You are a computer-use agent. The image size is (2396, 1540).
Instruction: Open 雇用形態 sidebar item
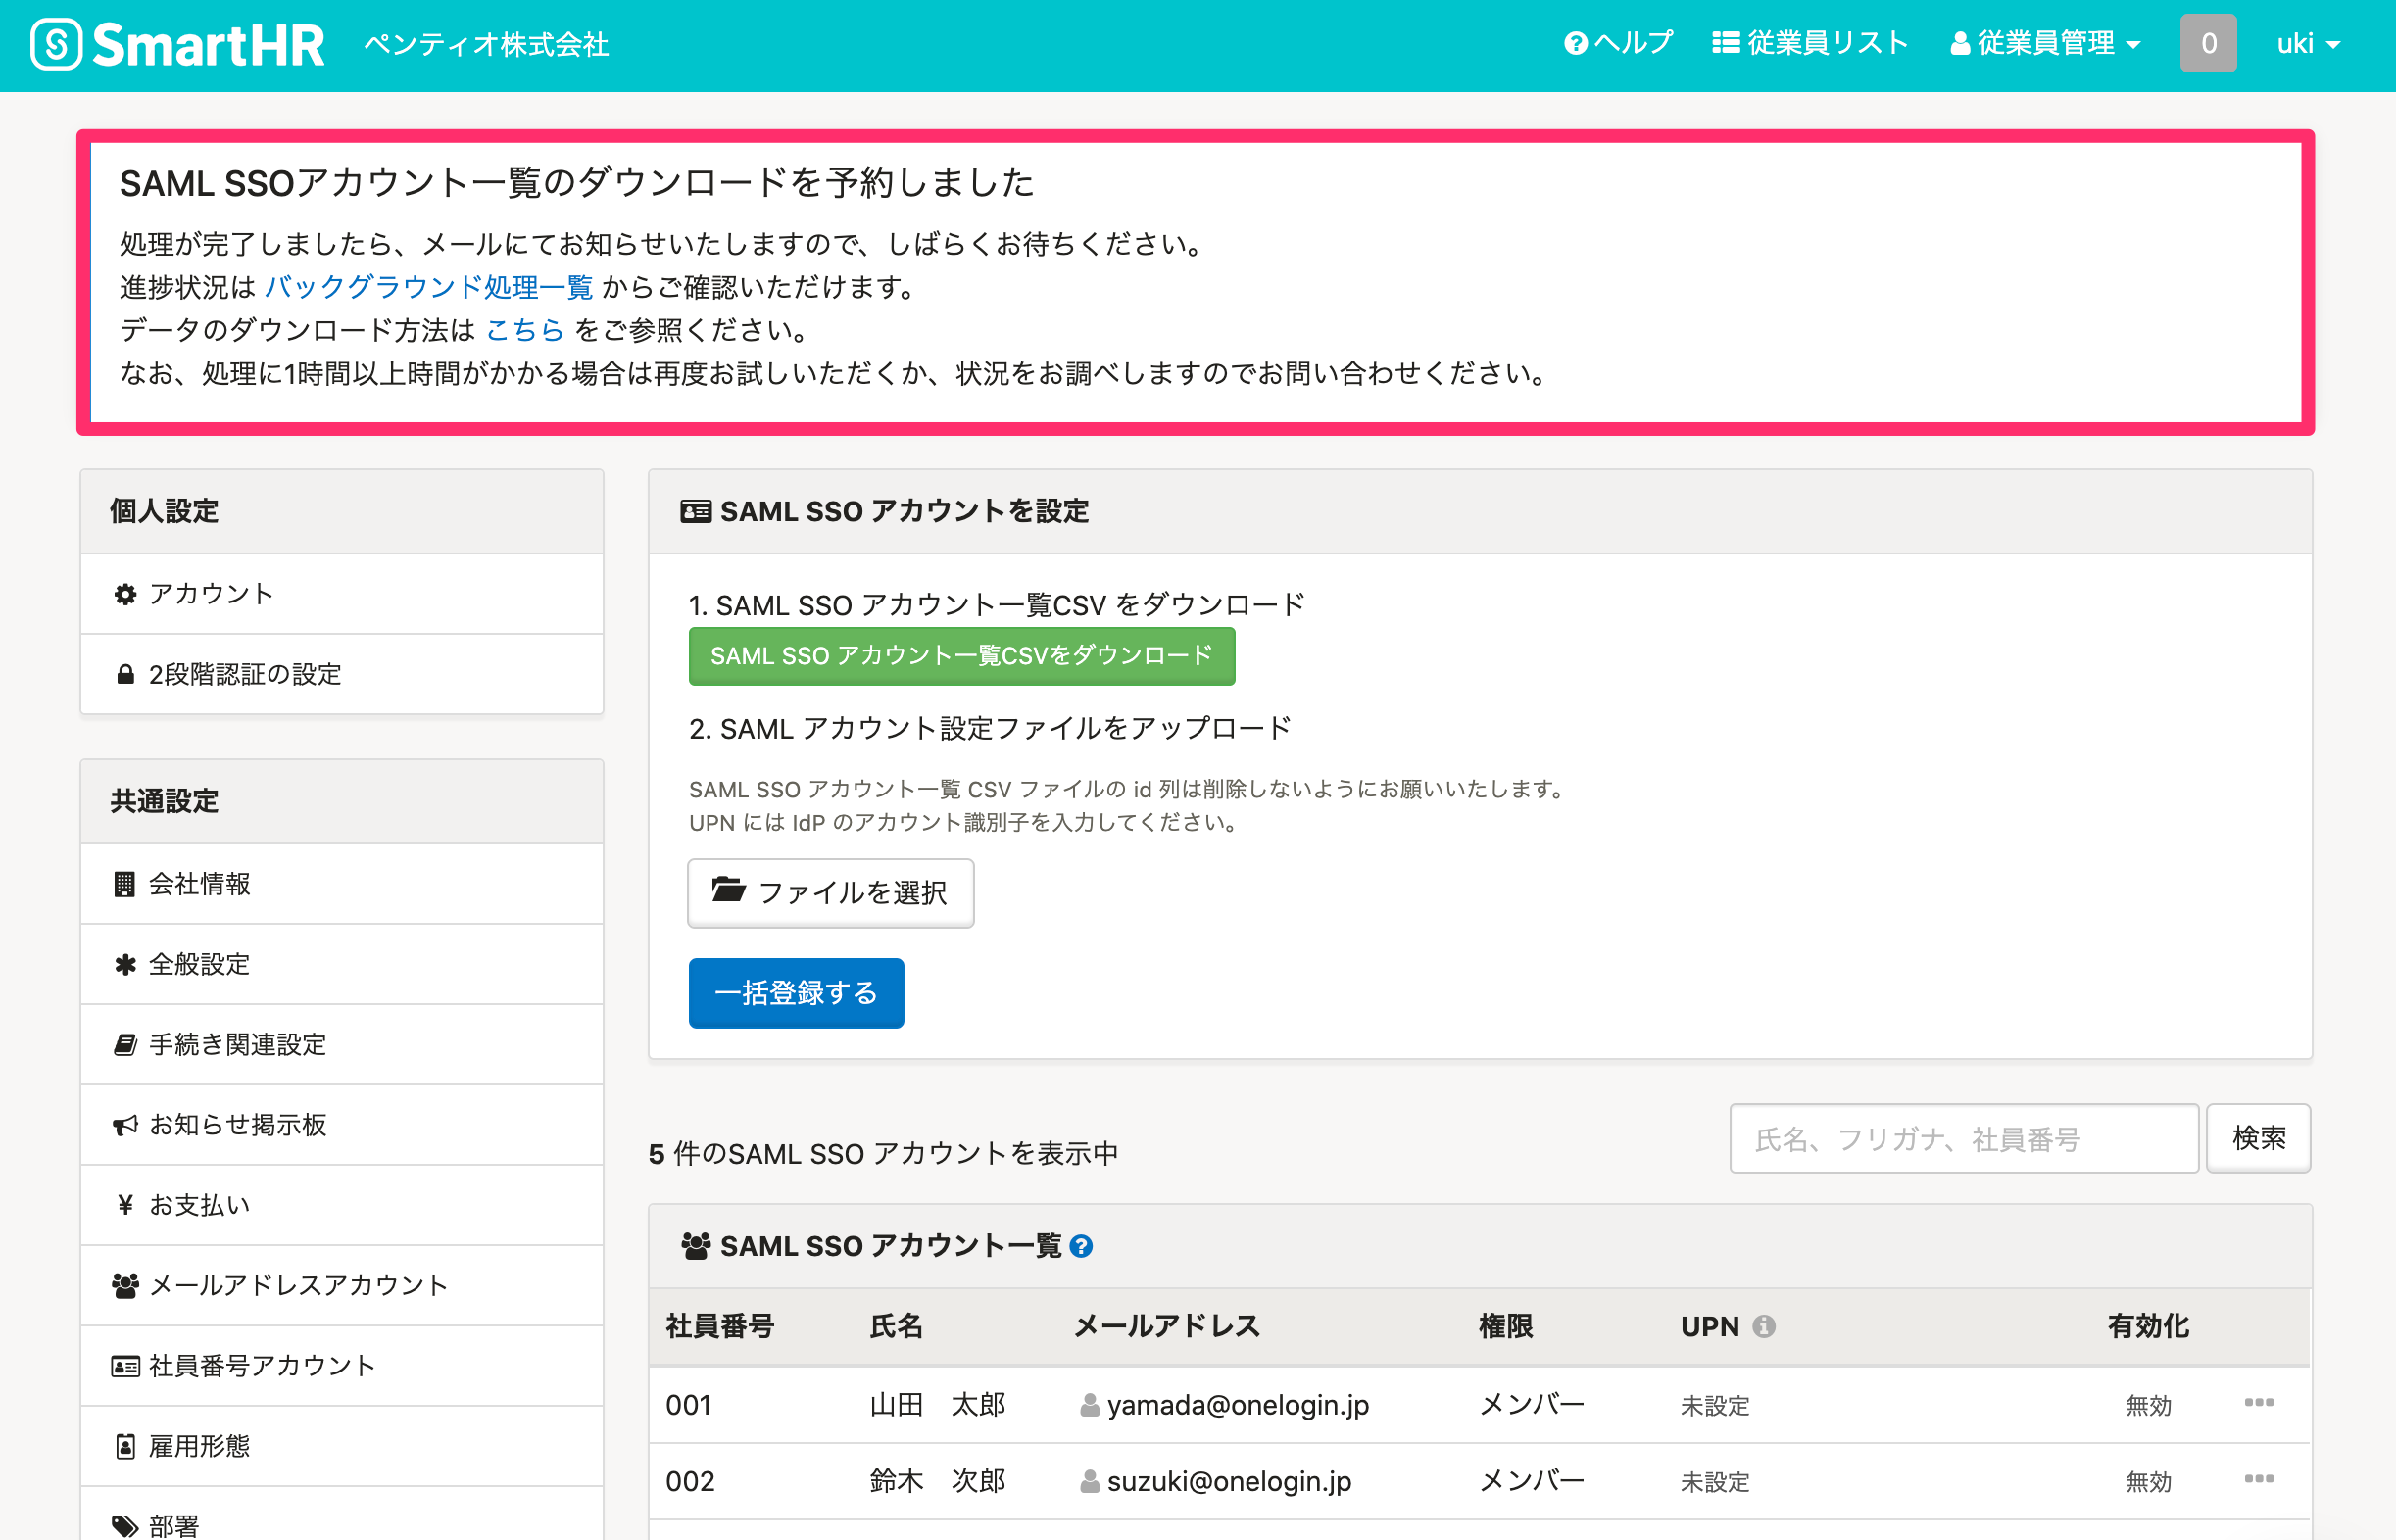(x=342, y=1446)
